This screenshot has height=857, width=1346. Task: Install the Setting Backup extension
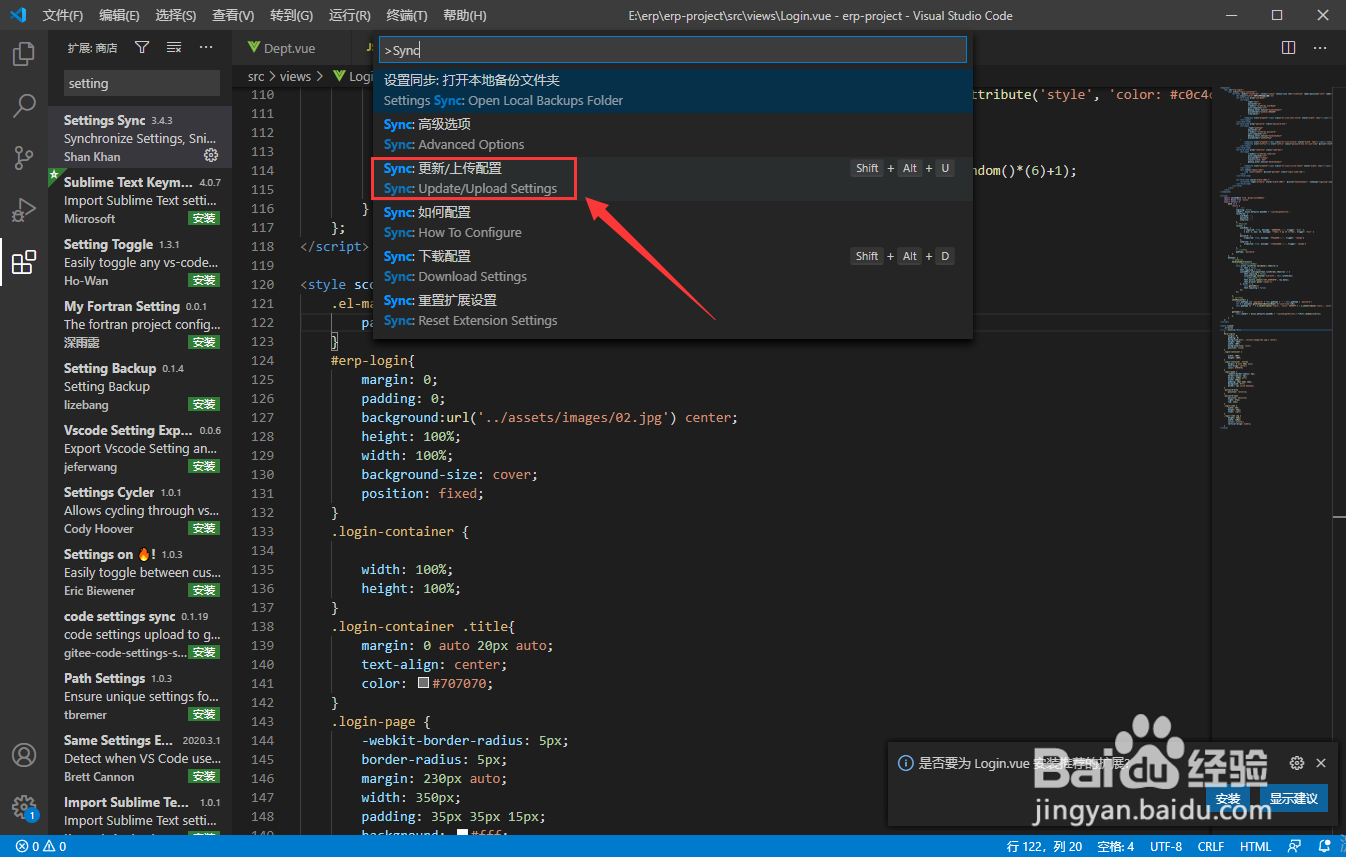204,404
